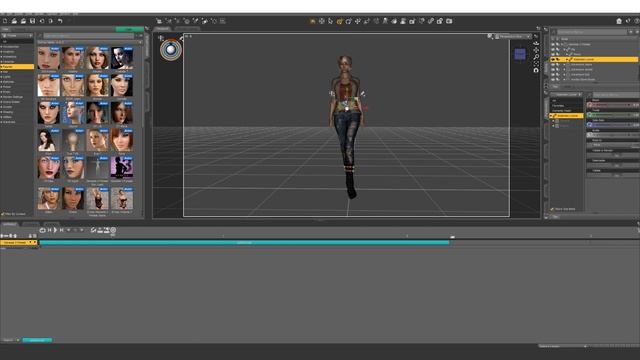Select the first face thumbnail in top row

pos(49,58)
